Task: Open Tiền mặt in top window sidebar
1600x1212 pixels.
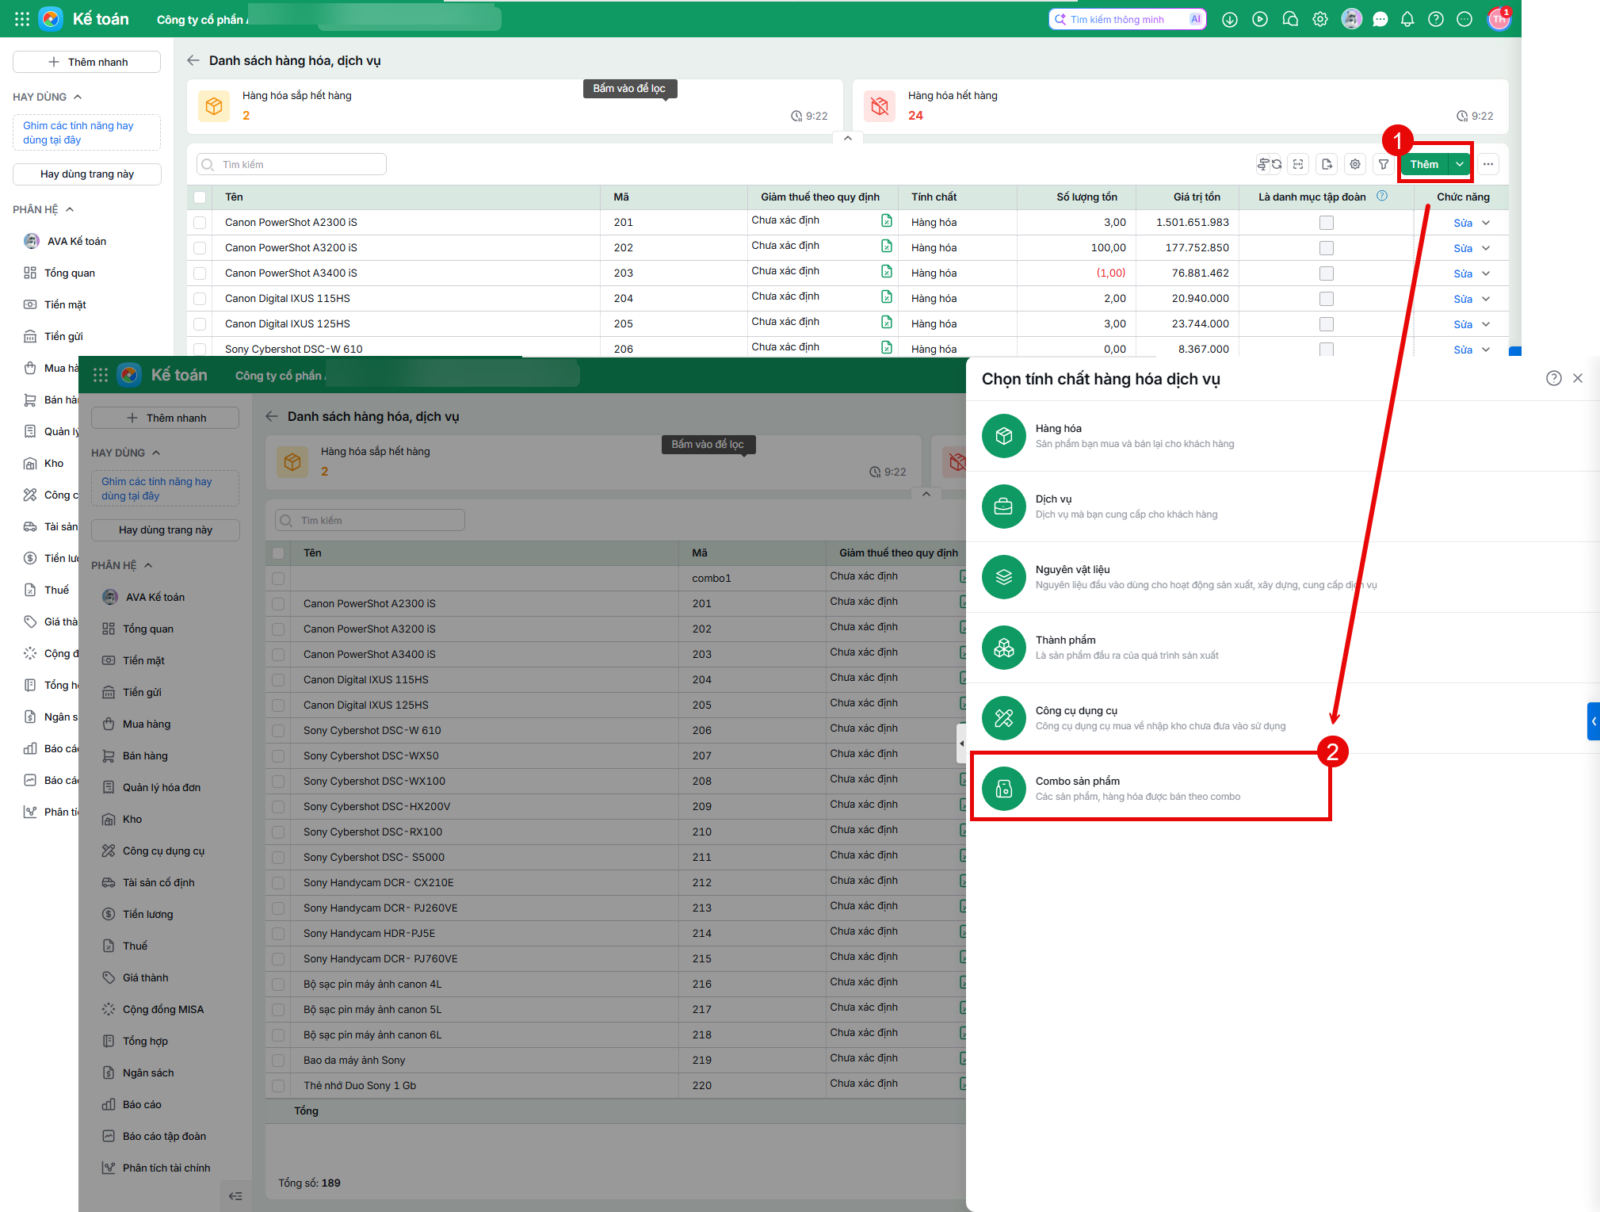Action: 55,305
